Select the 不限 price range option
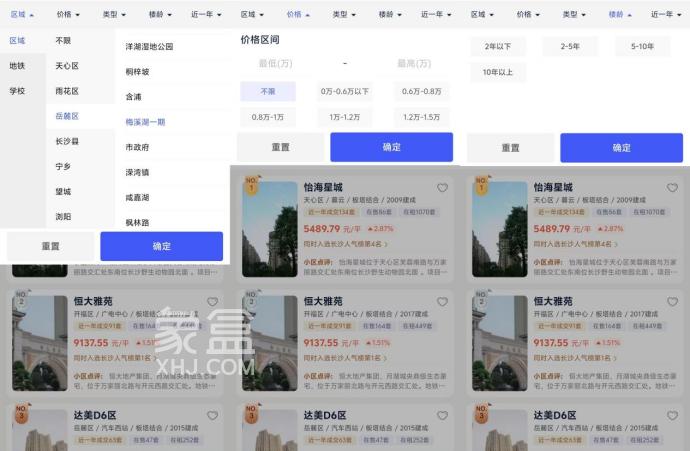The width and height of the screenshot is (690, 451). (x=267, y=91)
